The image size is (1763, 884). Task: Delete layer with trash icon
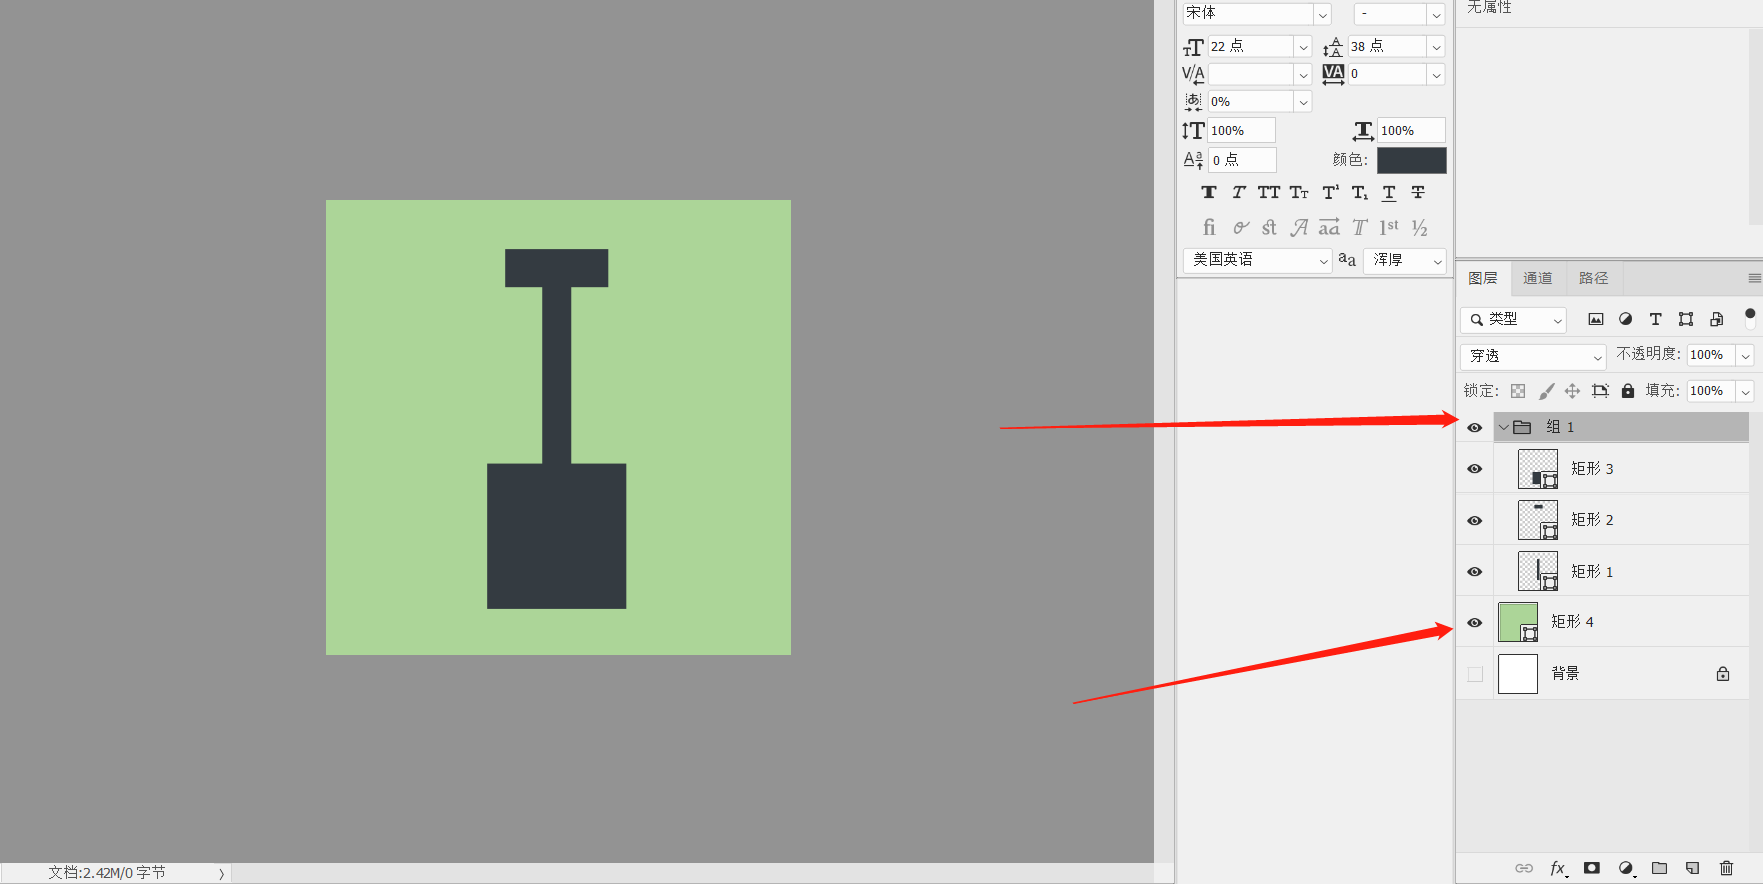point(1726,868)
